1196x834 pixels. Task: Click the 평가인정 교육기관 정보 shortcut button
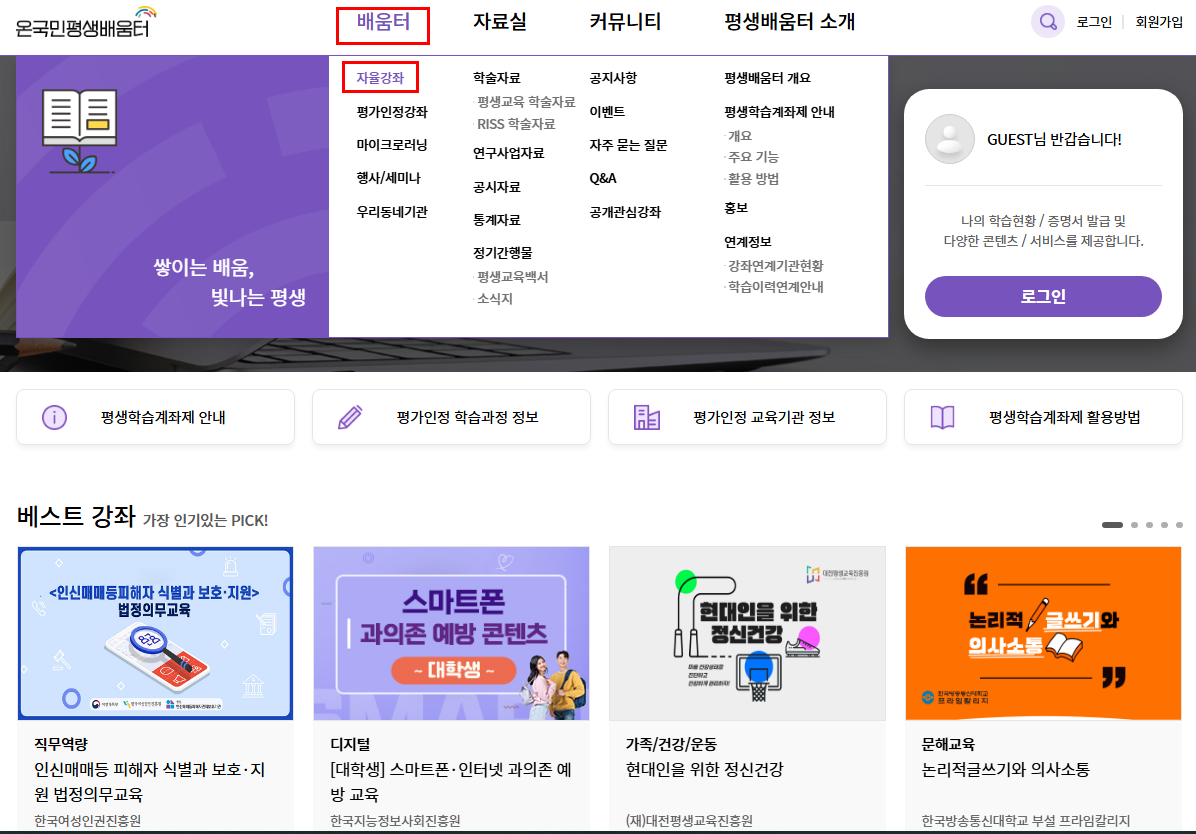(748, 417)
